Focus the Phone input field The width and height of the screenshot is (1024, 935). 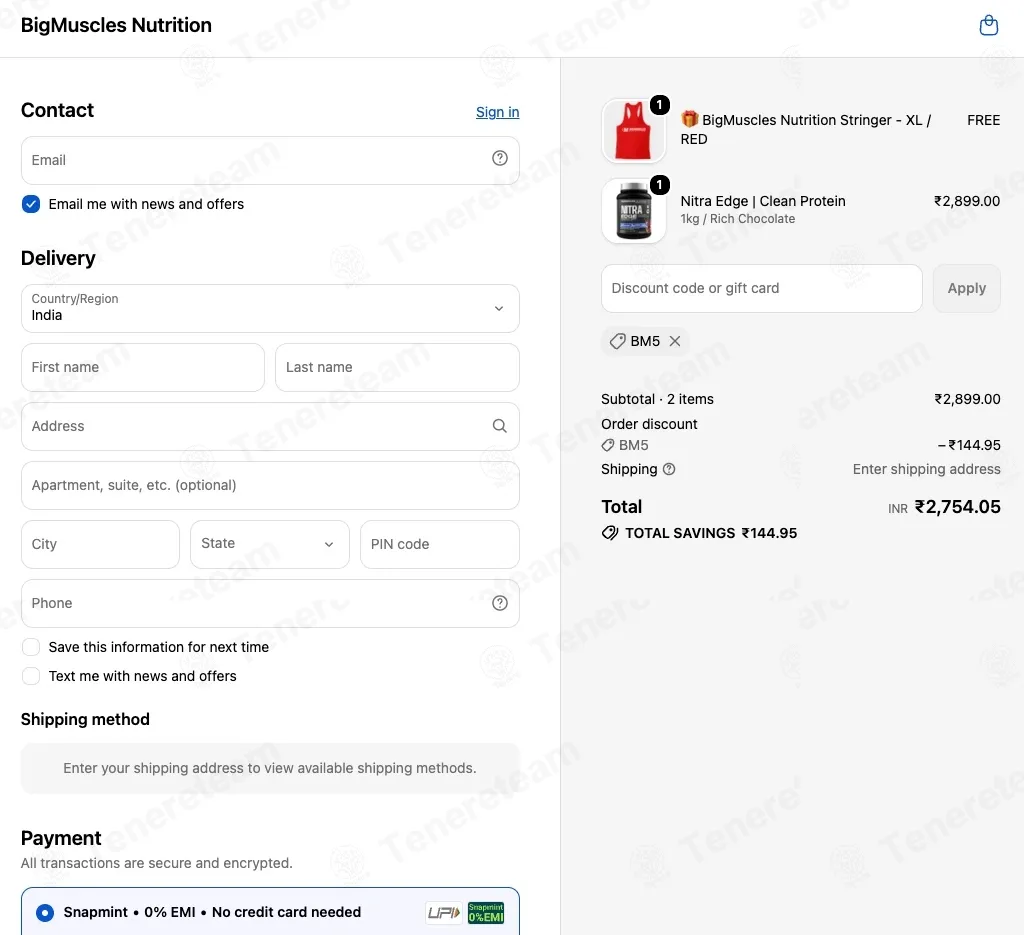tap(270, 603)
